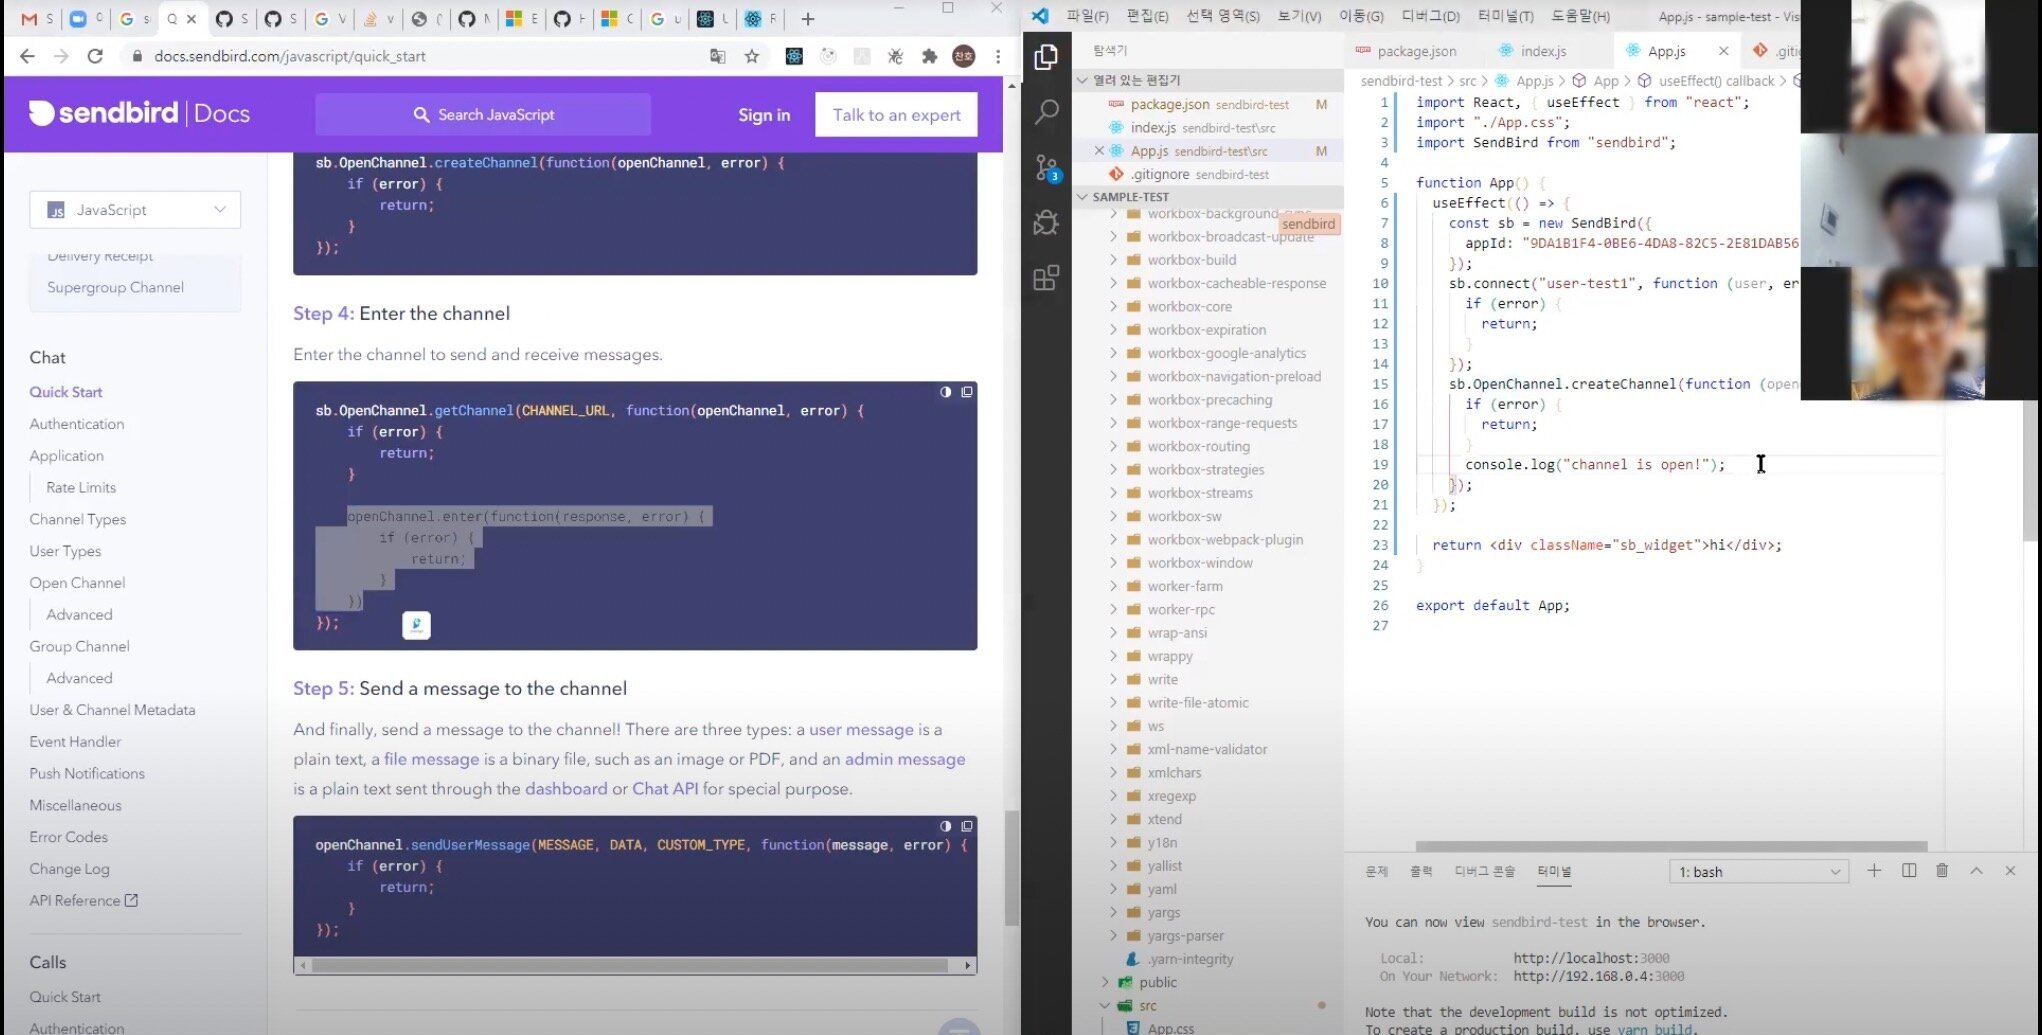Open .yarn-integrity file in explorer
Screen dimensions: 2042x1035
[1190, 959]
